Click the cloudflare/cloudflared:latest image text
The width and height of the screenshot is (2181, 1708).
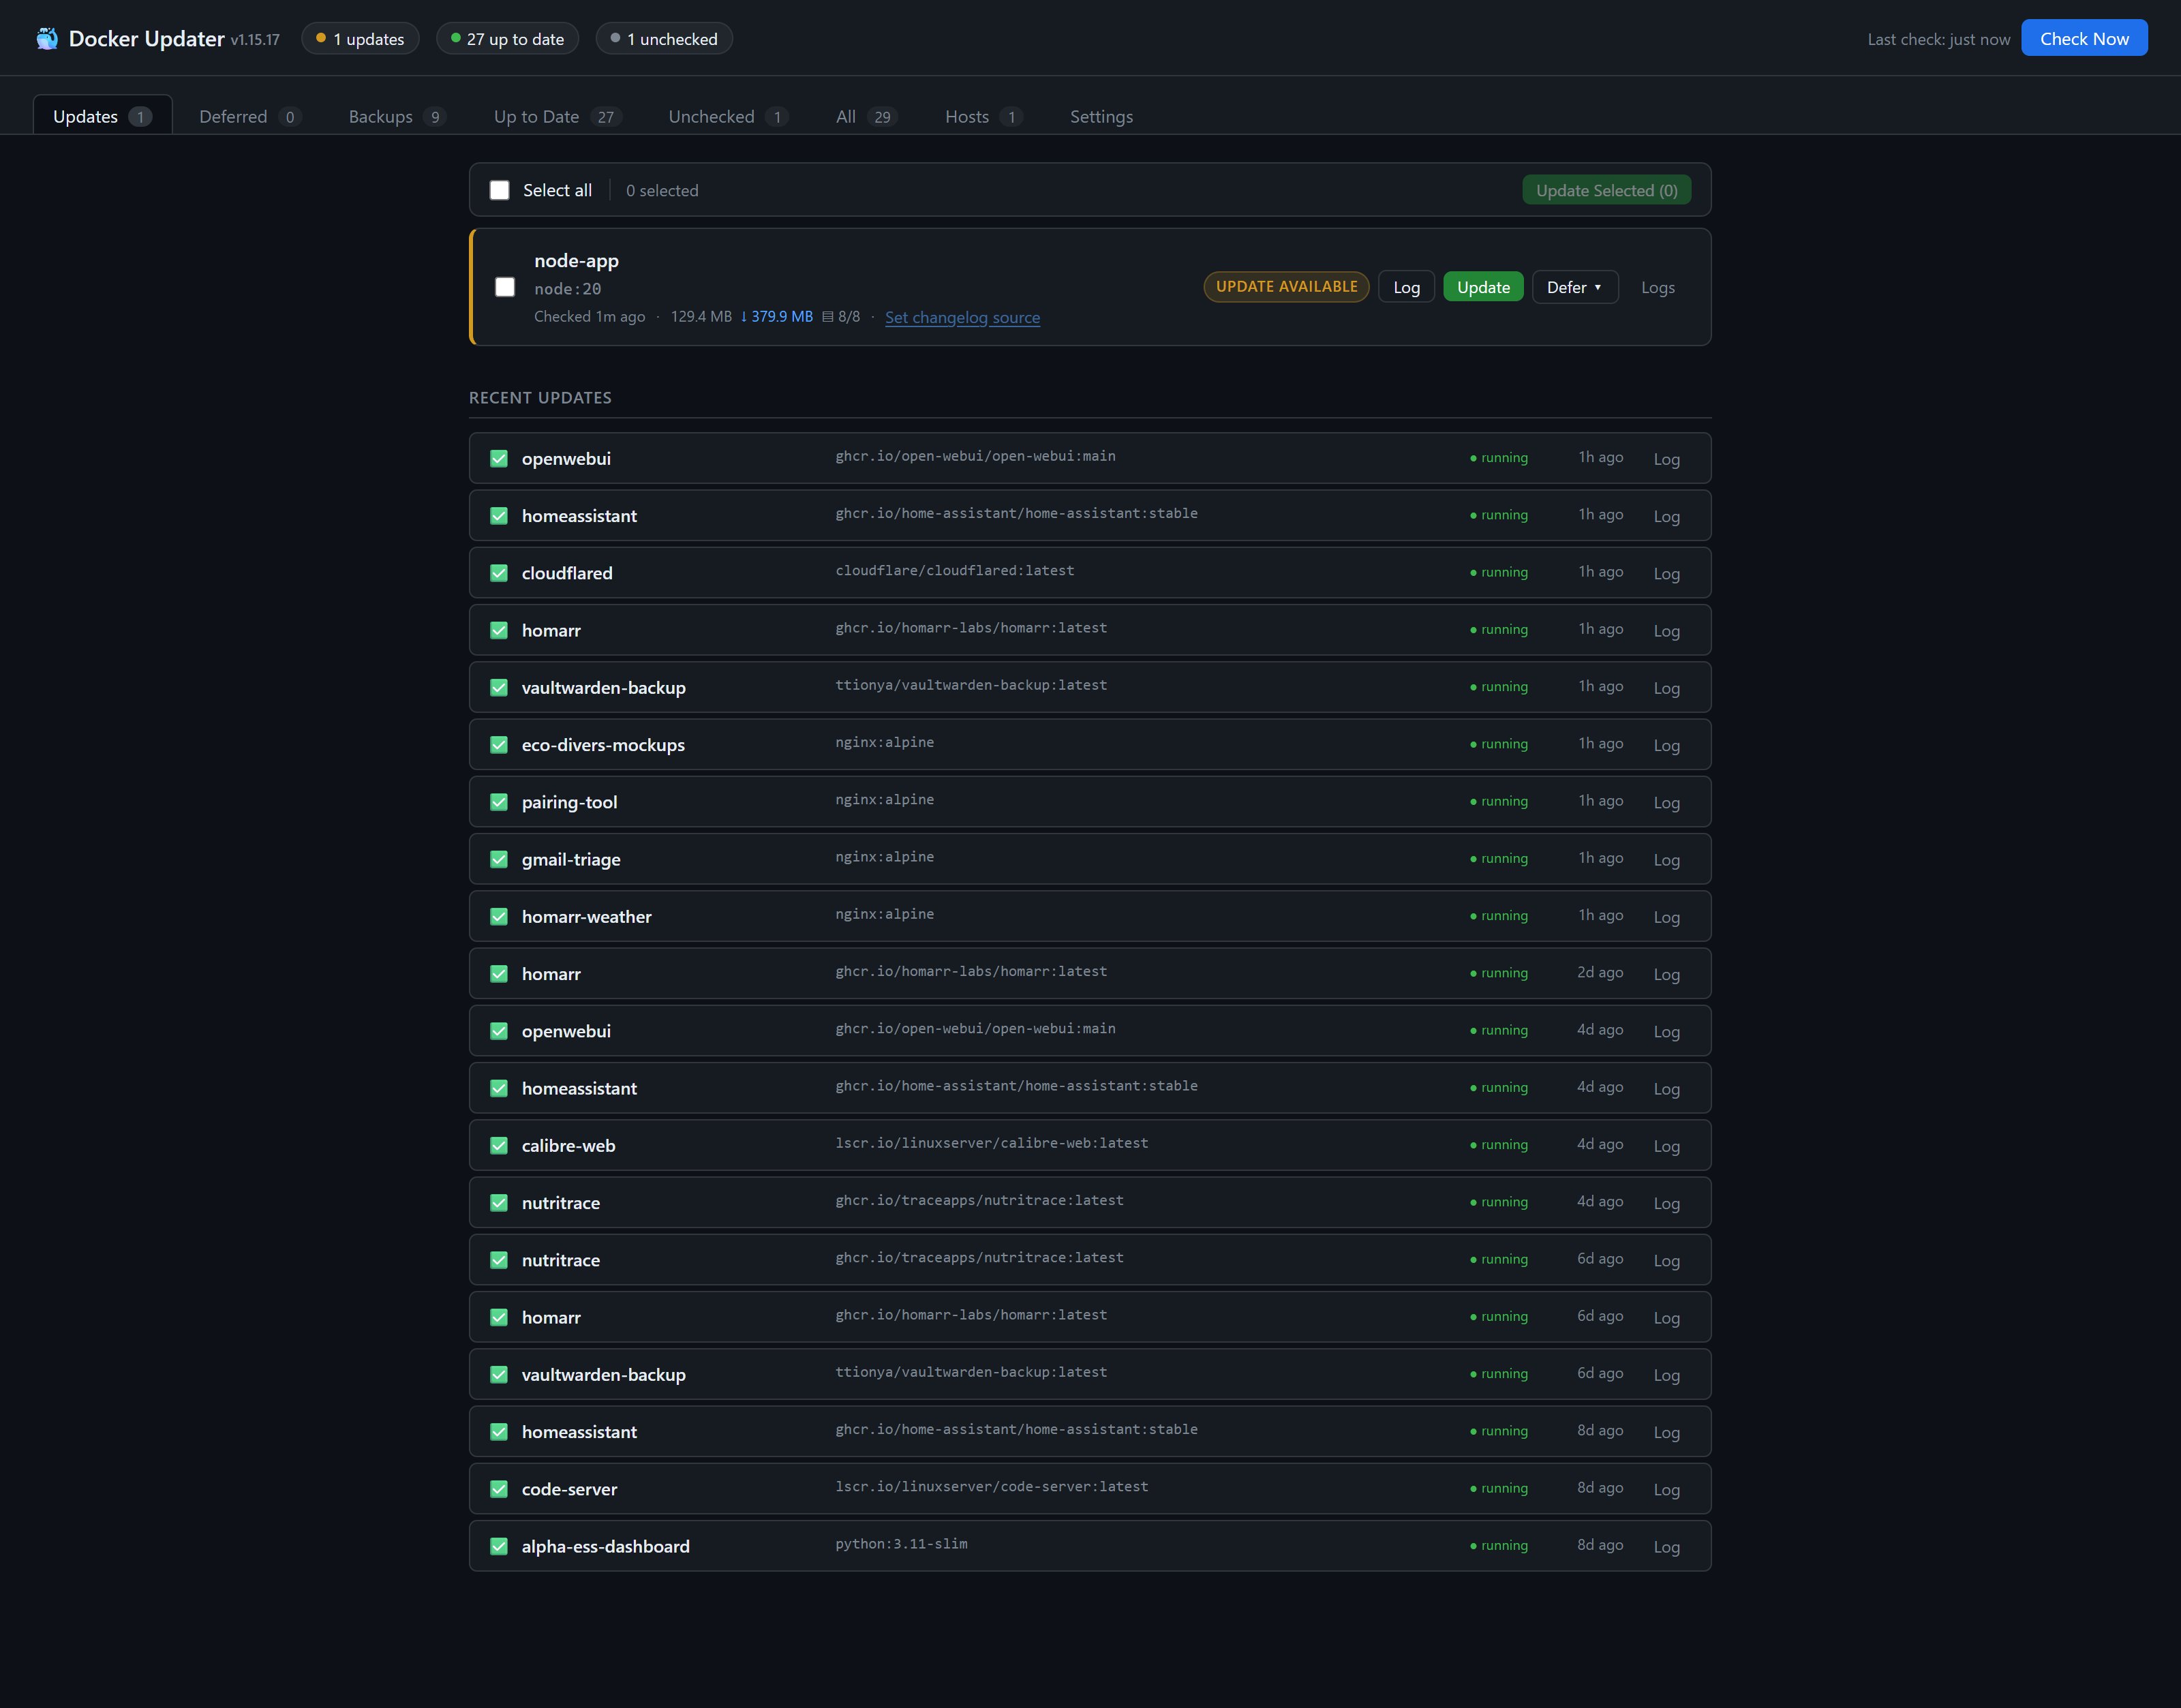click(x=954, y=571)
